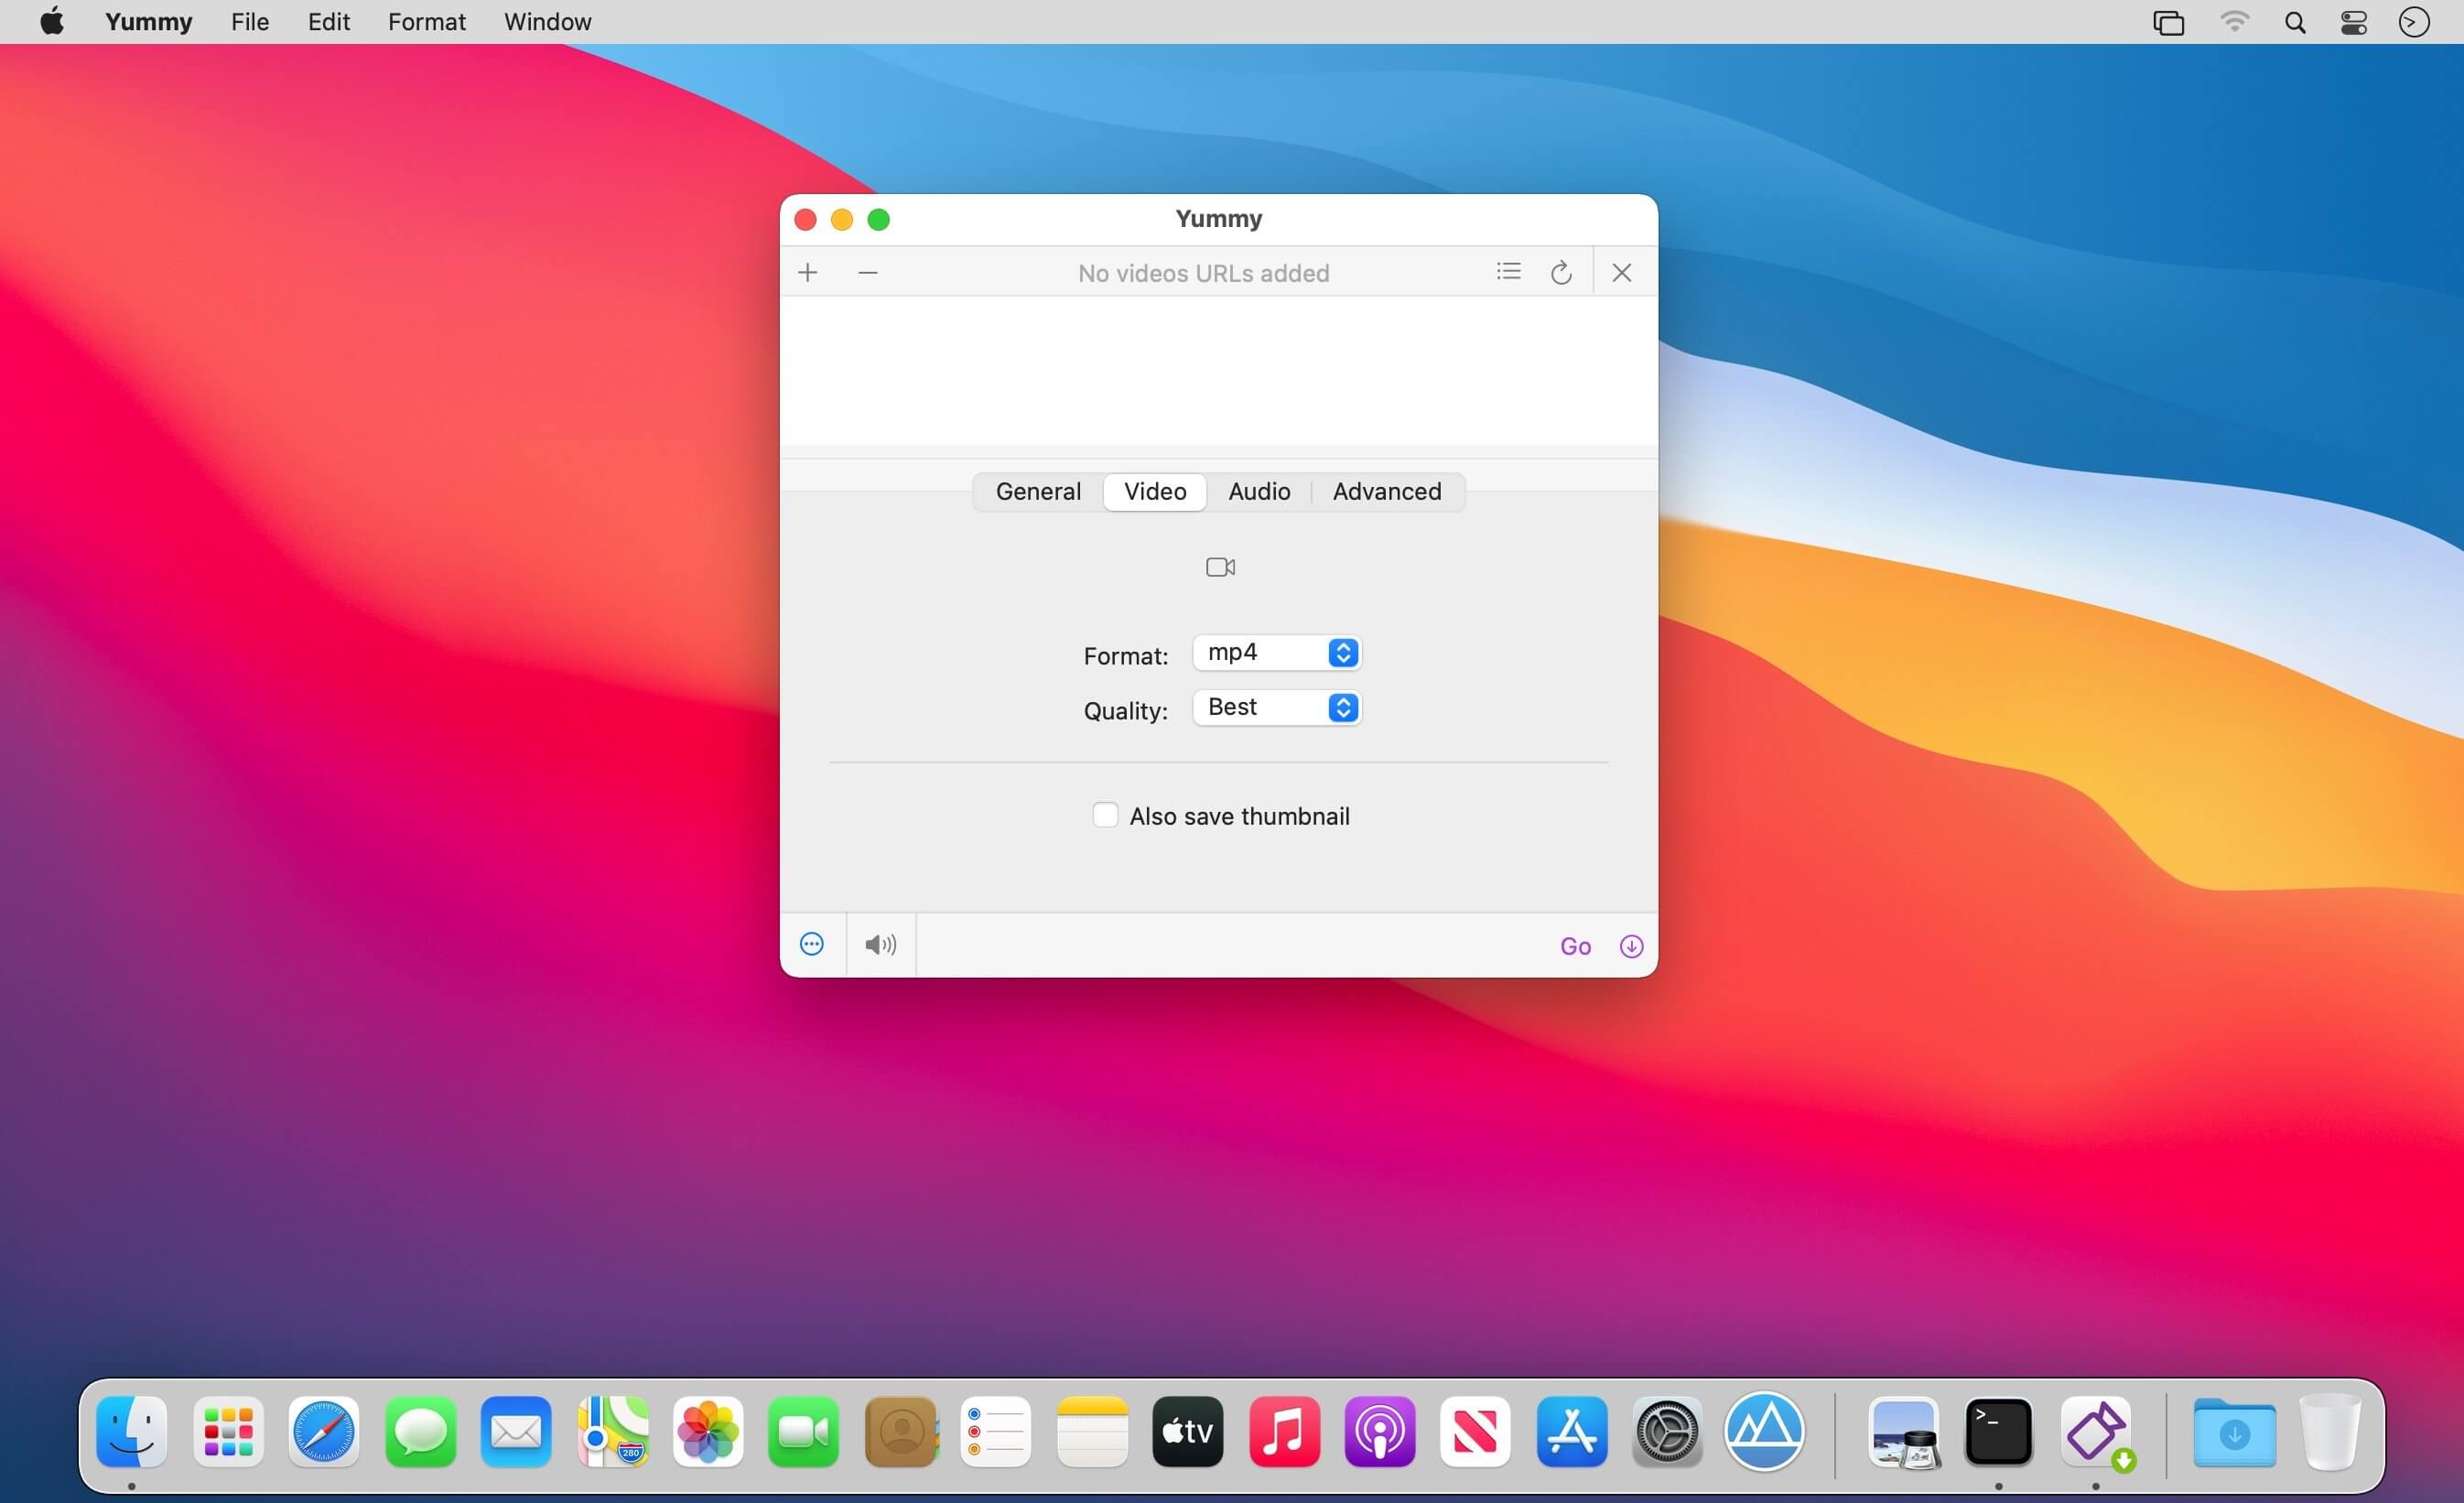
Task: Open Music from the Dock
Action: pos(1284,1431)
